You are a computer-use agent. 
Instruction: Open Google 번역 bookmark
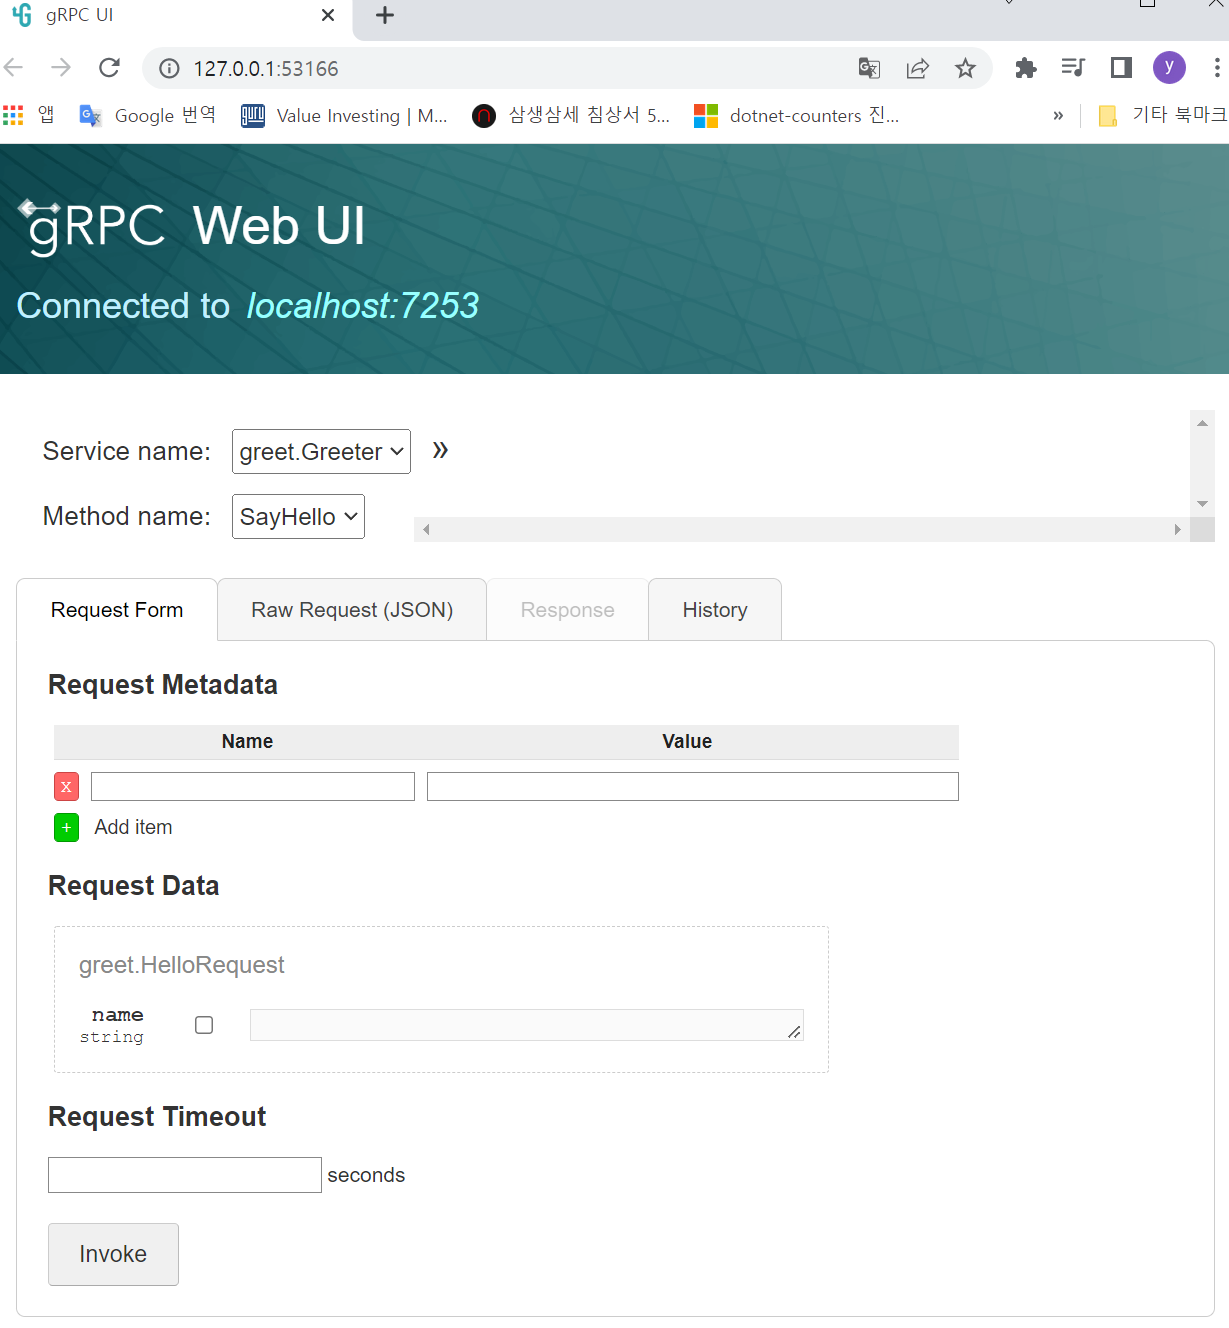coord(148,116)
